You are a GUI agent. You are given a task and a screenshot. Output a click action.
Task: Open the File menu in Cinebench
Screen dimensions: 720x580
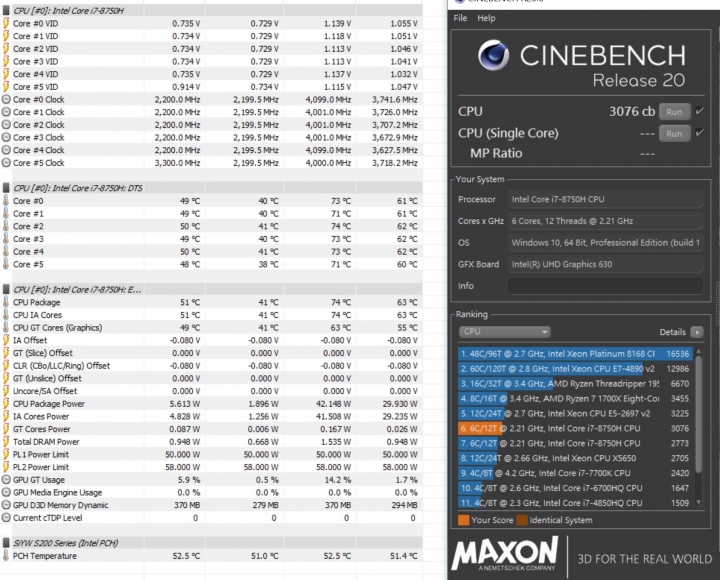click(x=460, y=18)
